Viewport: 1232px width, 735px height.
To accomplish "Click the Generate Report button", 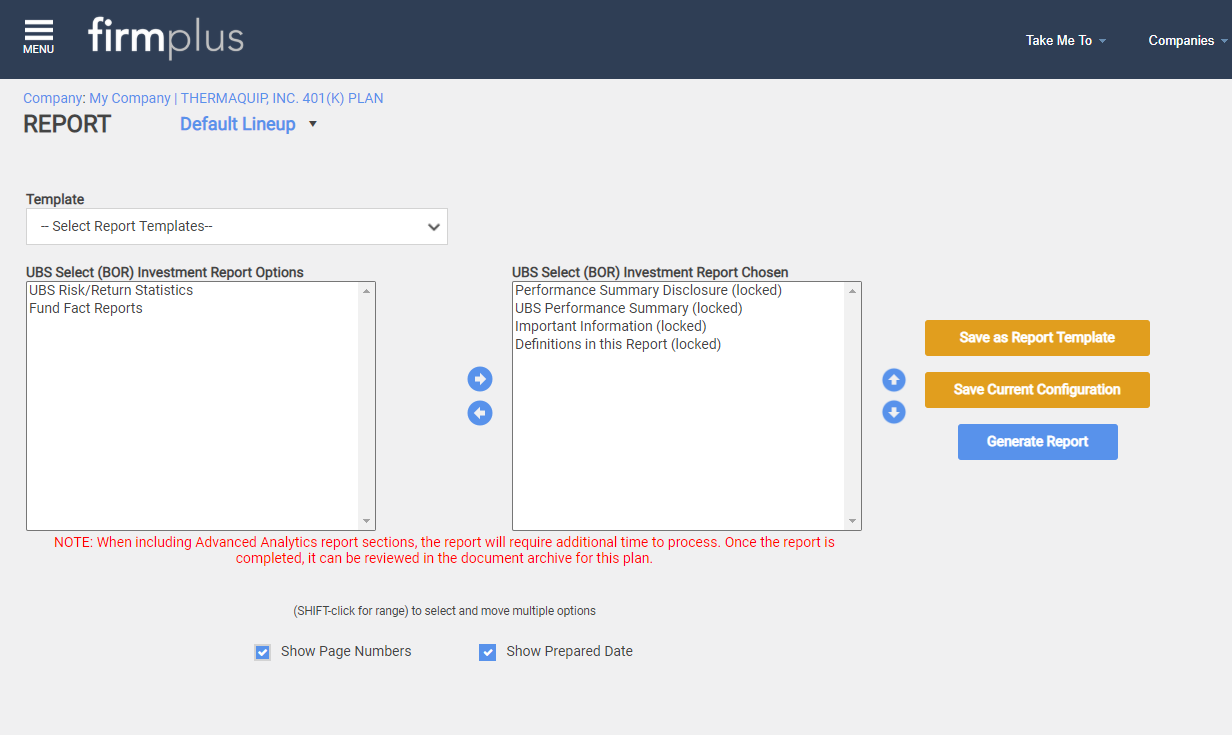I will pos(1038,442).
